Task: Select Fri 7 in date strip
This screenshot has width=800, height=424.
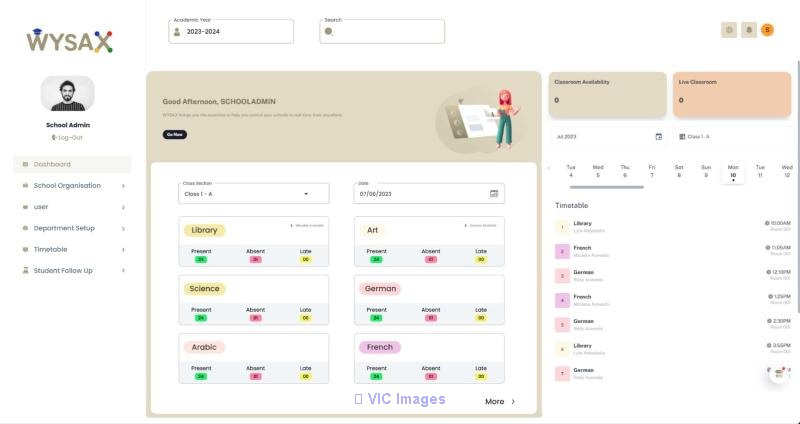Action: 652,171
